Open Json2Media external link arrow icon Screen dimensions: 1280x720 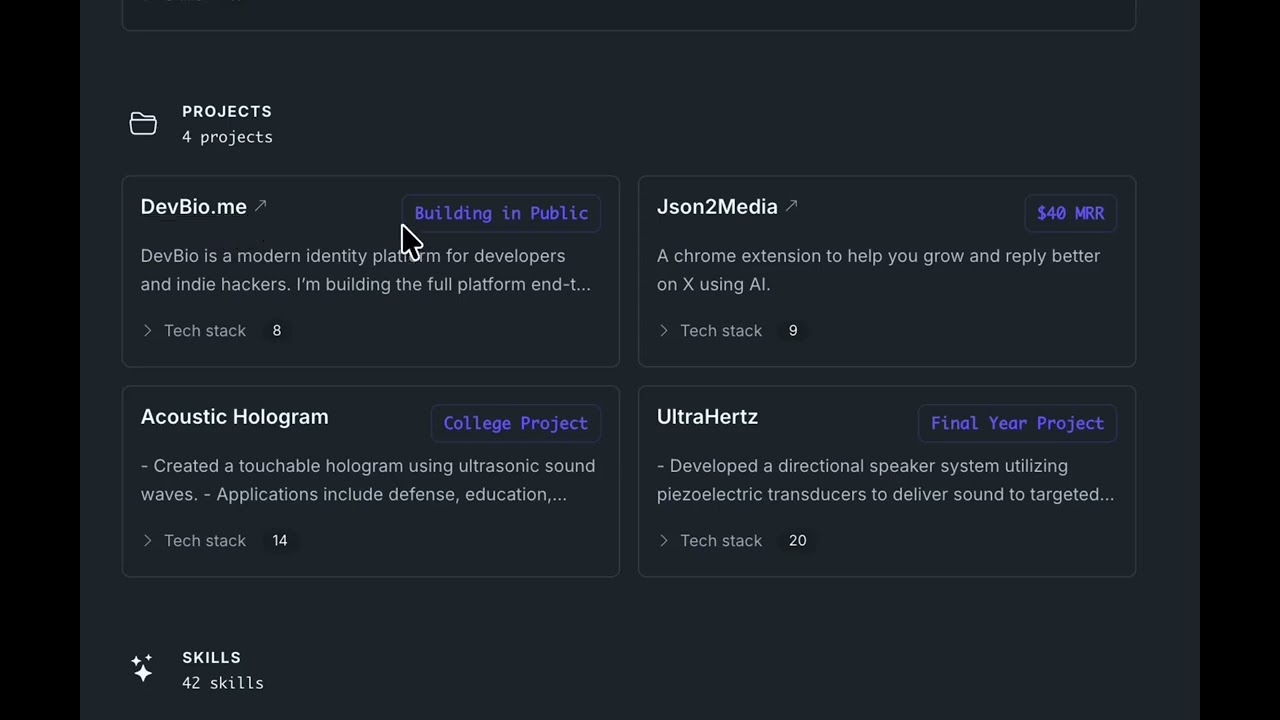tap(791, 206)
